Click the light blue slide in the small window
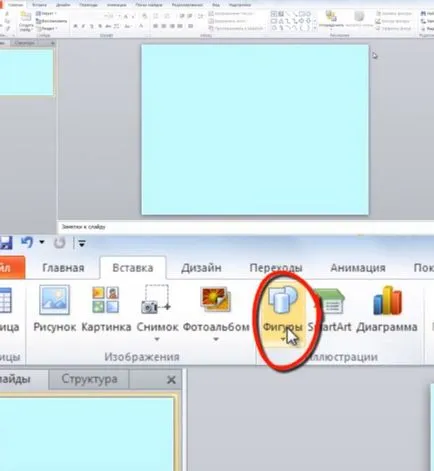 click(255, 130)
